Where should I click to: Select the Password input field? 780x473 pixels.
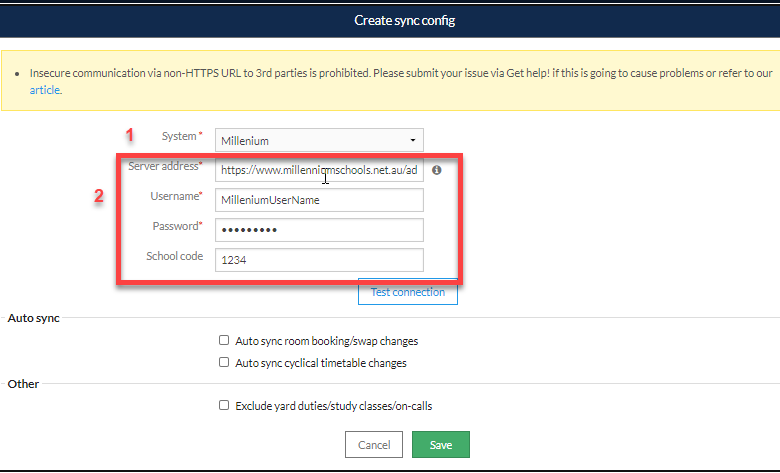point(319,230)
